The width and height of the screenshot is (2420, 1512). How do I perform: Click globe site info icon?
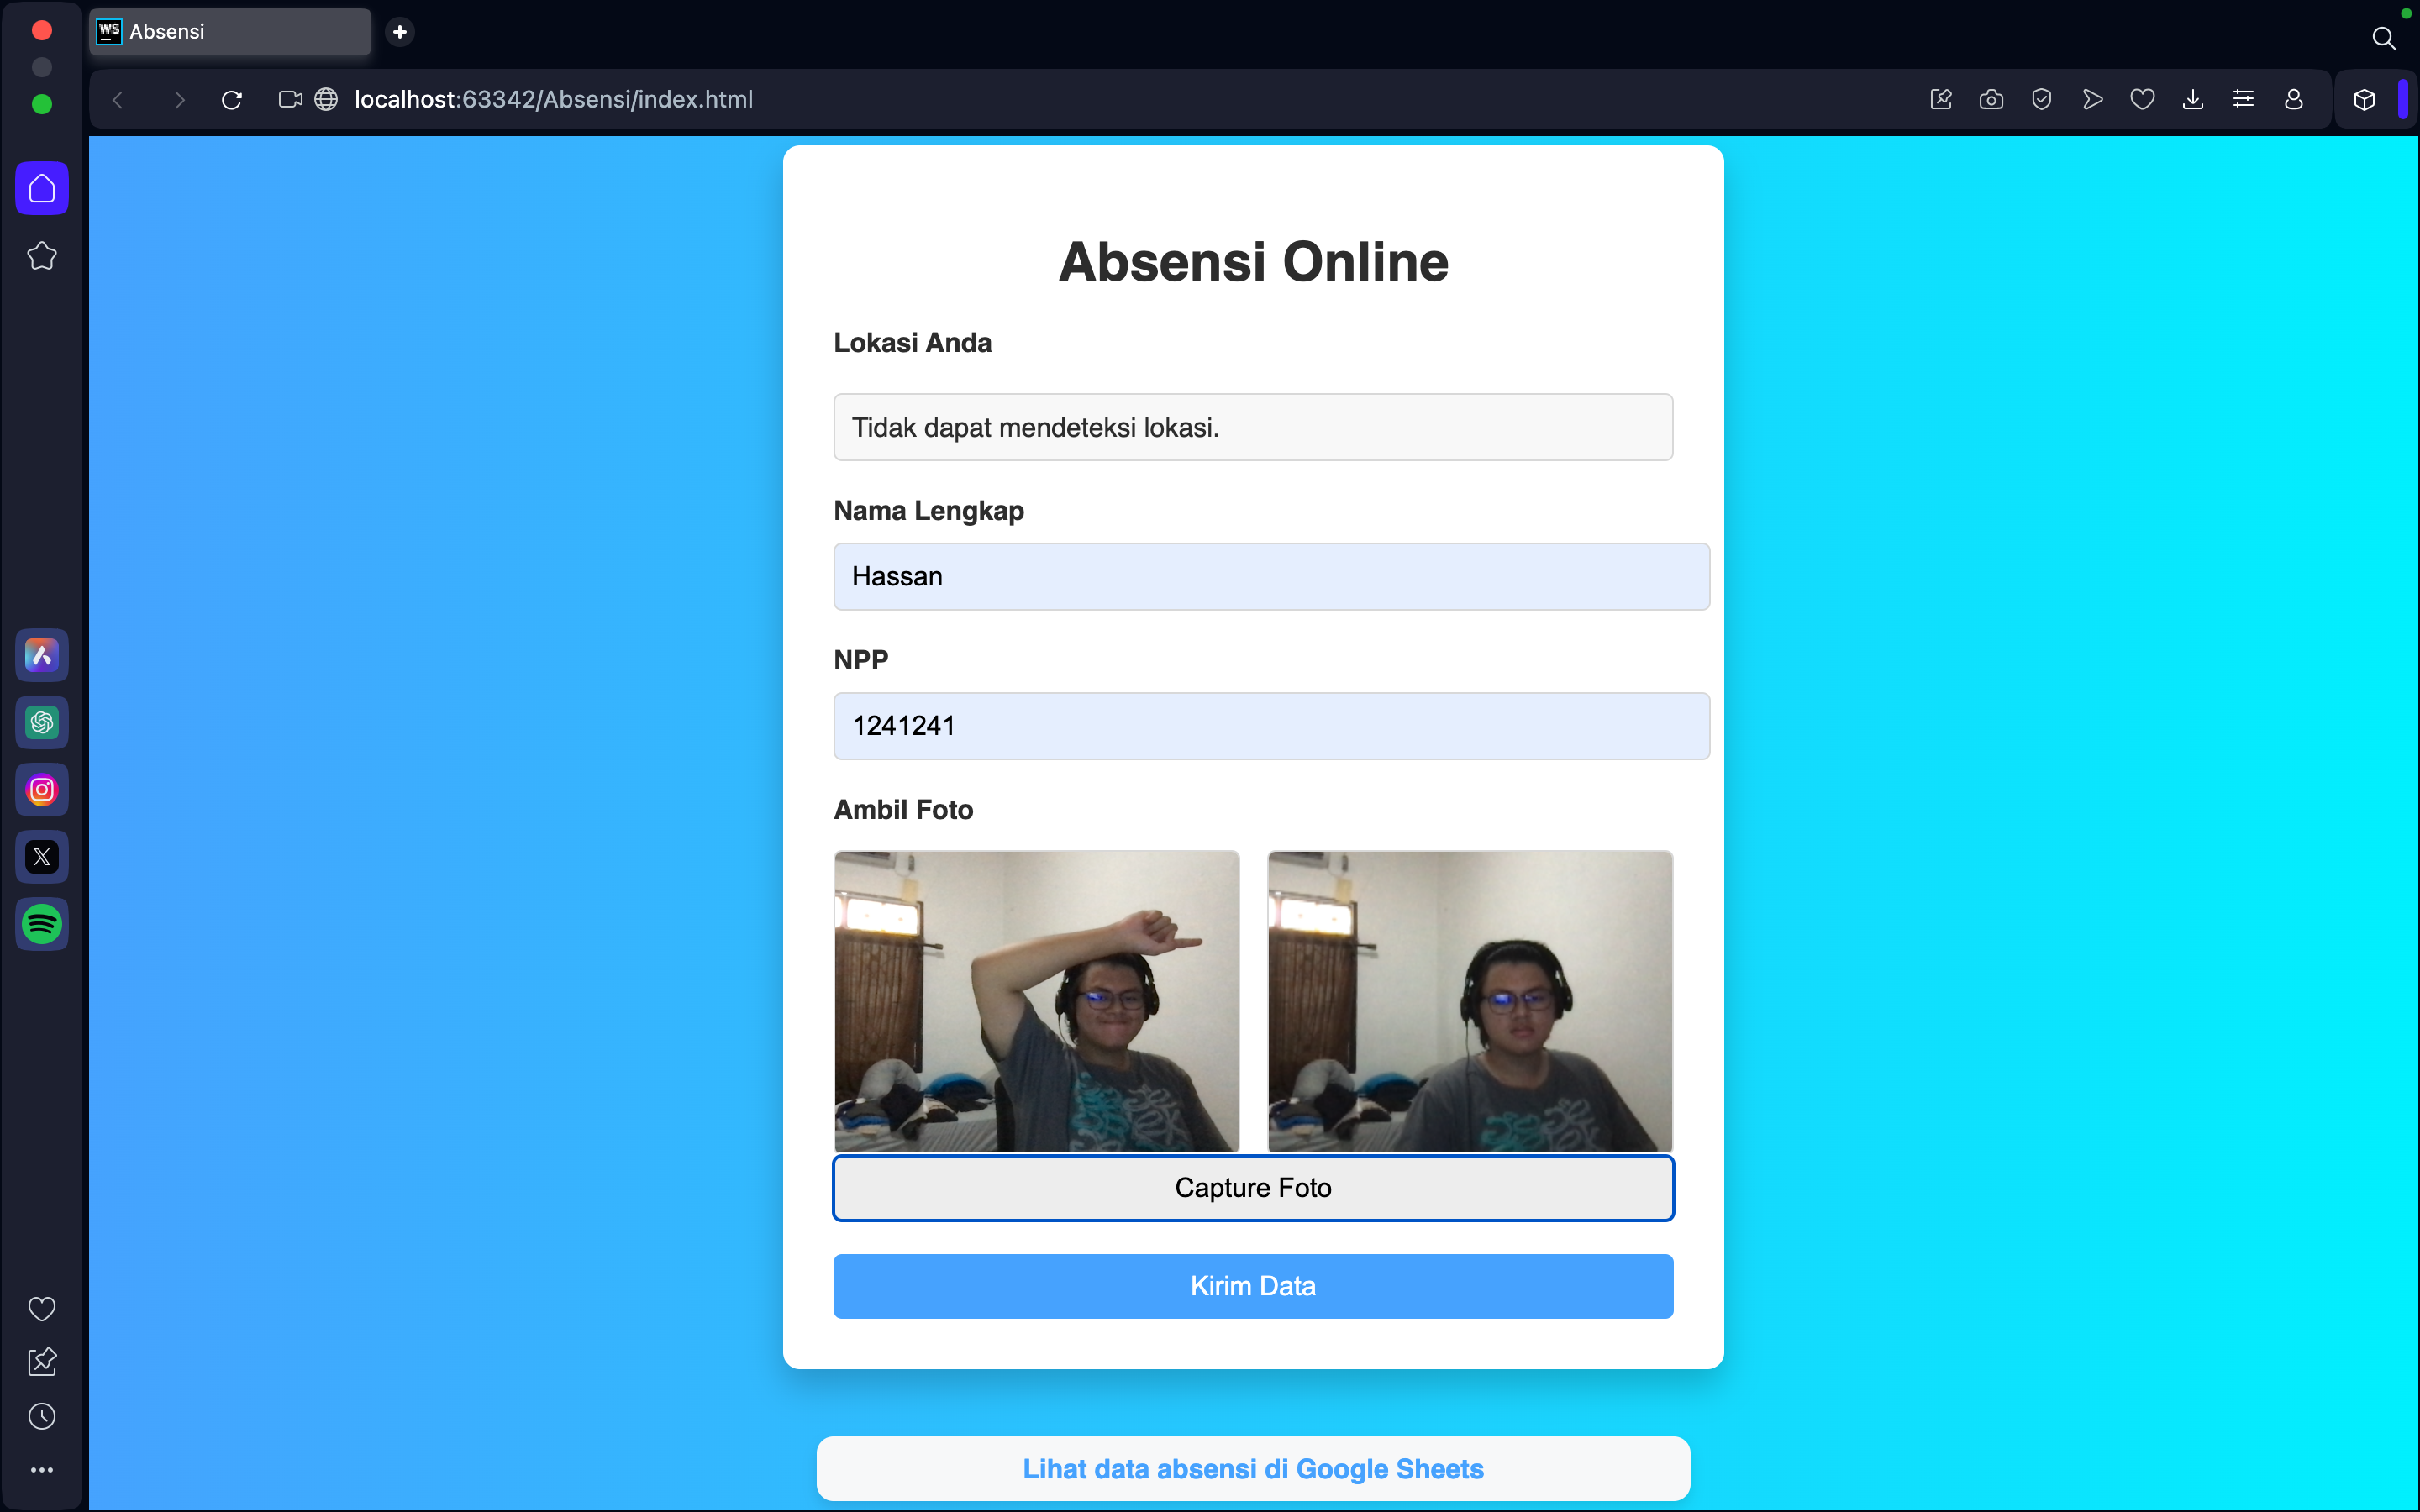(326, 100)
